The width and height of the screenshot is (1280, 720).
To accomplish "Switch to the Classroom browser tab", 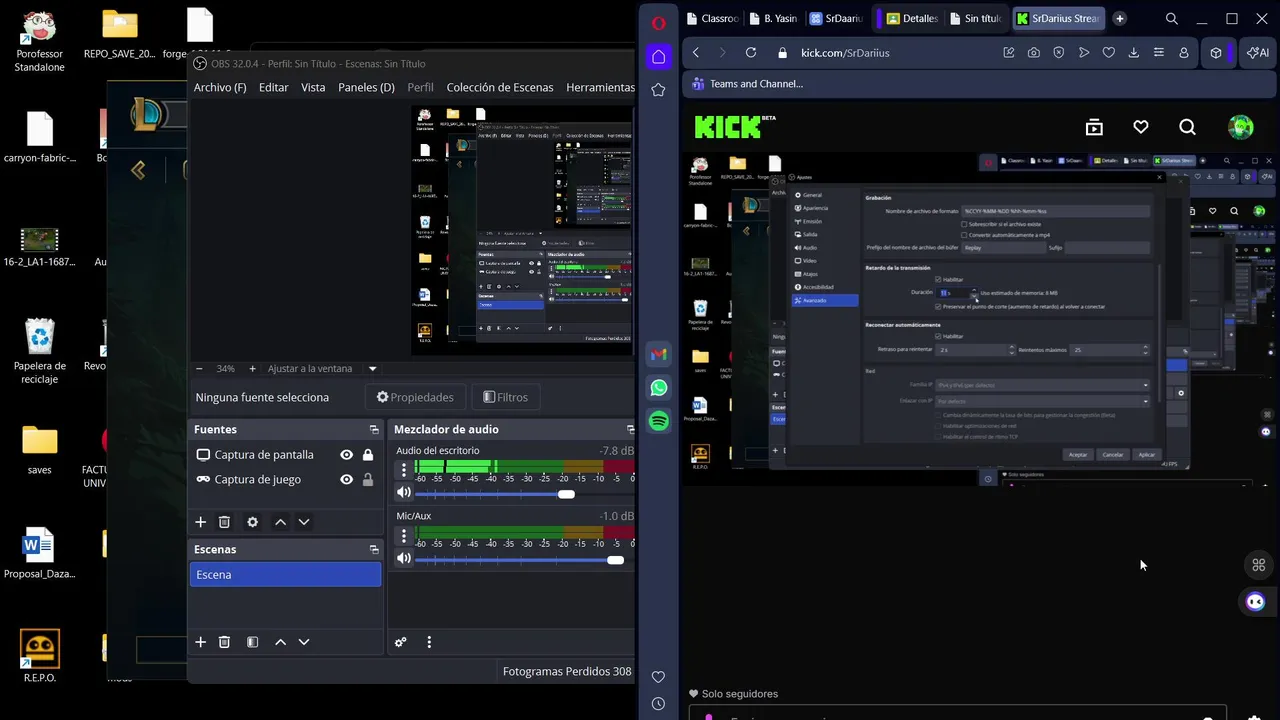I will (x=712, y=18).
